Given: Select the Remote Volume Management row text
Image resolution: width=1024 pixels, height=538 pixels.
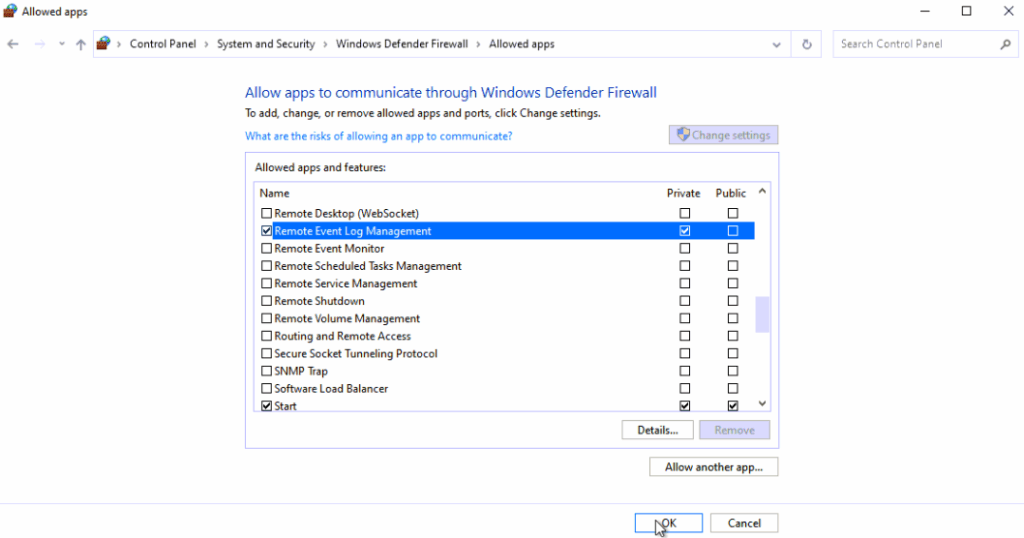Looking at the screenshot, I should pos(347,319).
